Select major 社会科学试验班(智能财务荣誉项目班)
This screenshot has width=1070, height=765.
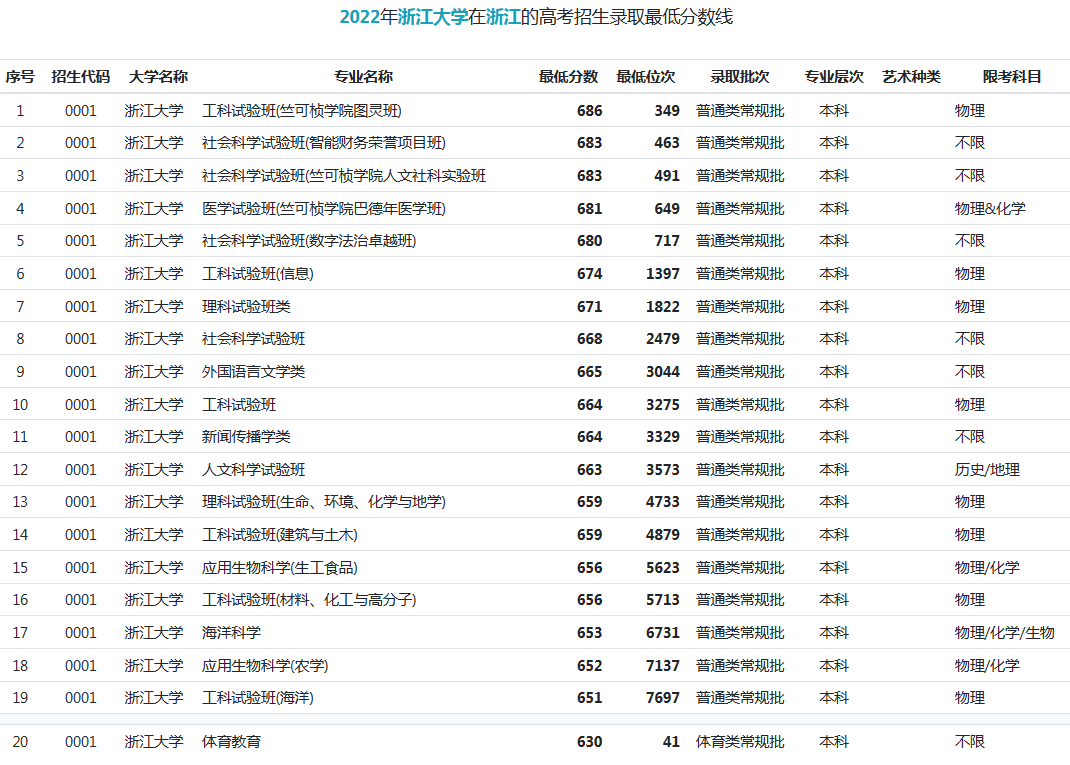(323, 143)
